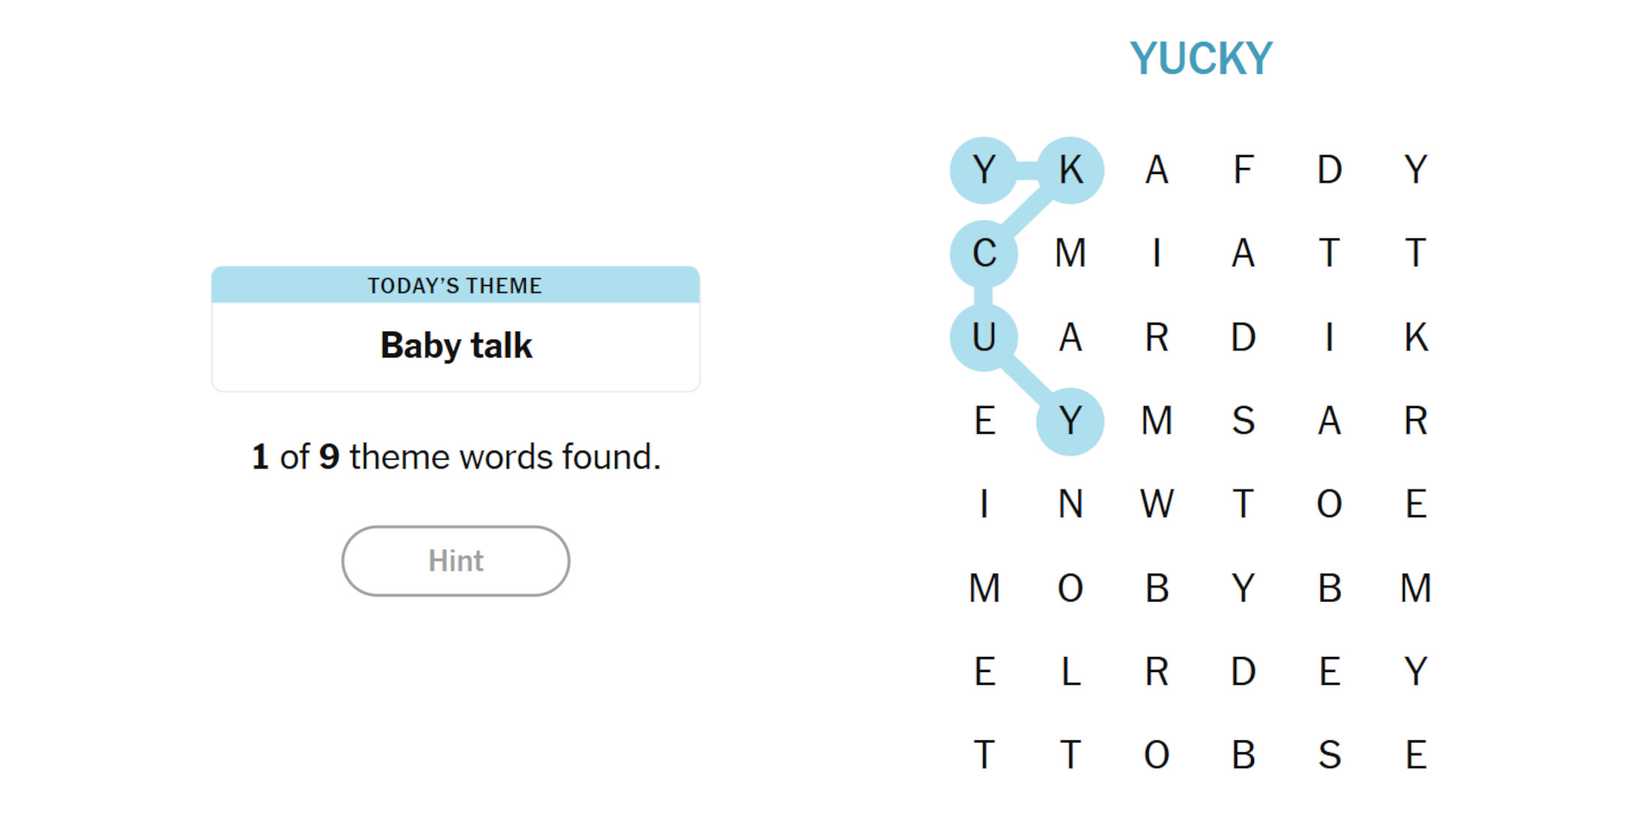Click the highlighted letter U
Image resolution: width=1650 pixels, height=825 pixels.
[x=984, y=338]
